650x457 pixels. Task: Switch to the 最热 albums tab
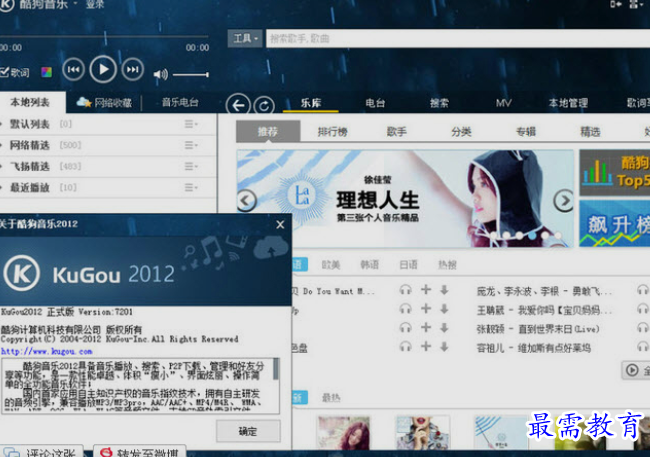[331, 398]
